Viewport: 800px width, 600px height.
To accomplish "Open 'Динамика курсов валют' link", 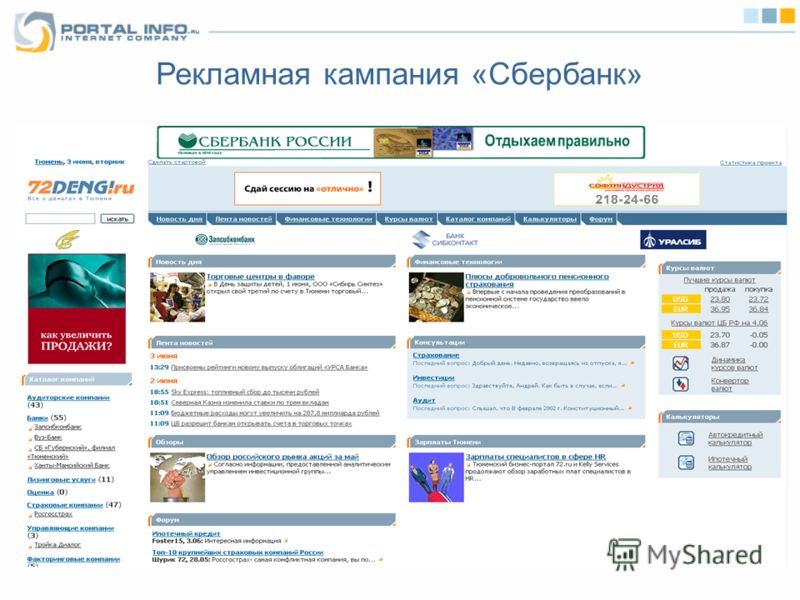I will point(734,364).
